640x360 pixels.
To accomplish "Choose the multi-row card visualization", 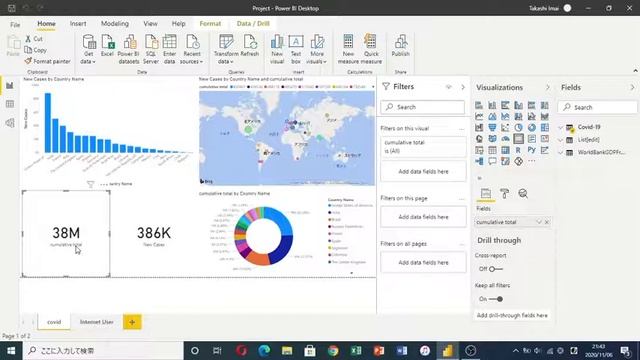I will [x=531, y=139].
